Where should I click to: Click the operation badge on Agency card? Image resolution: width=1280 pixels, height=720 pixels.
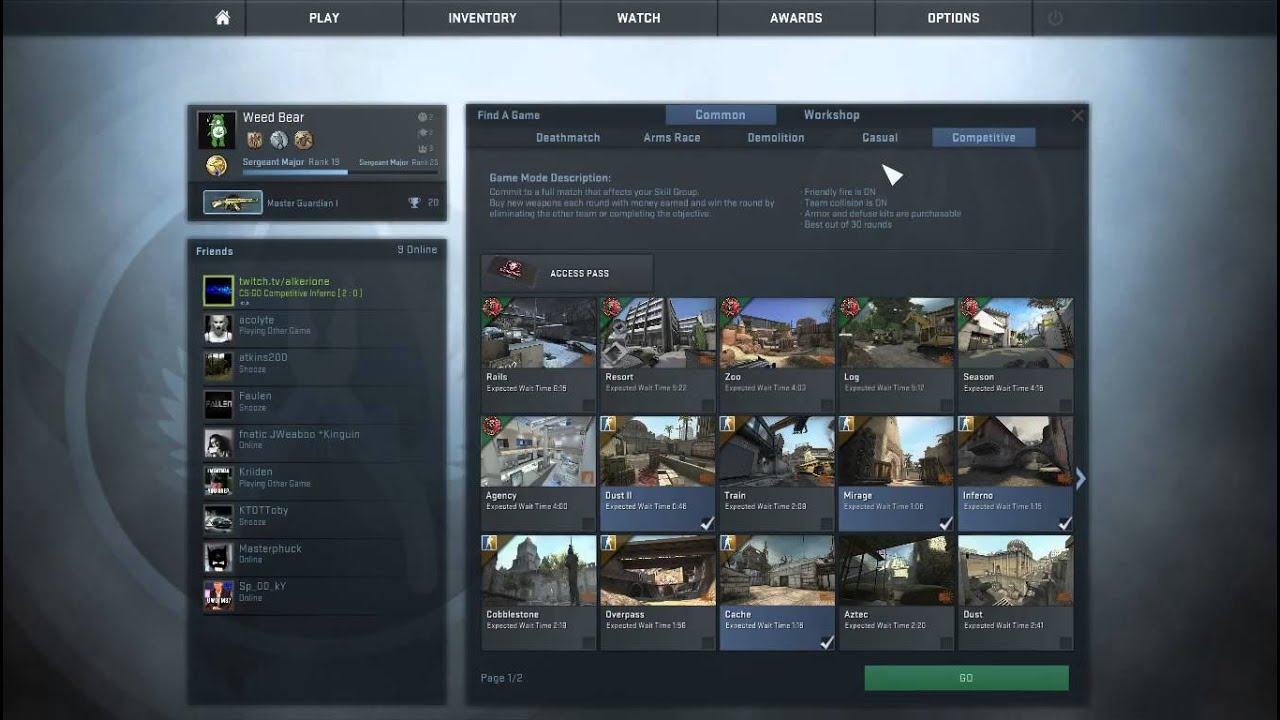(x=492, y=427)
